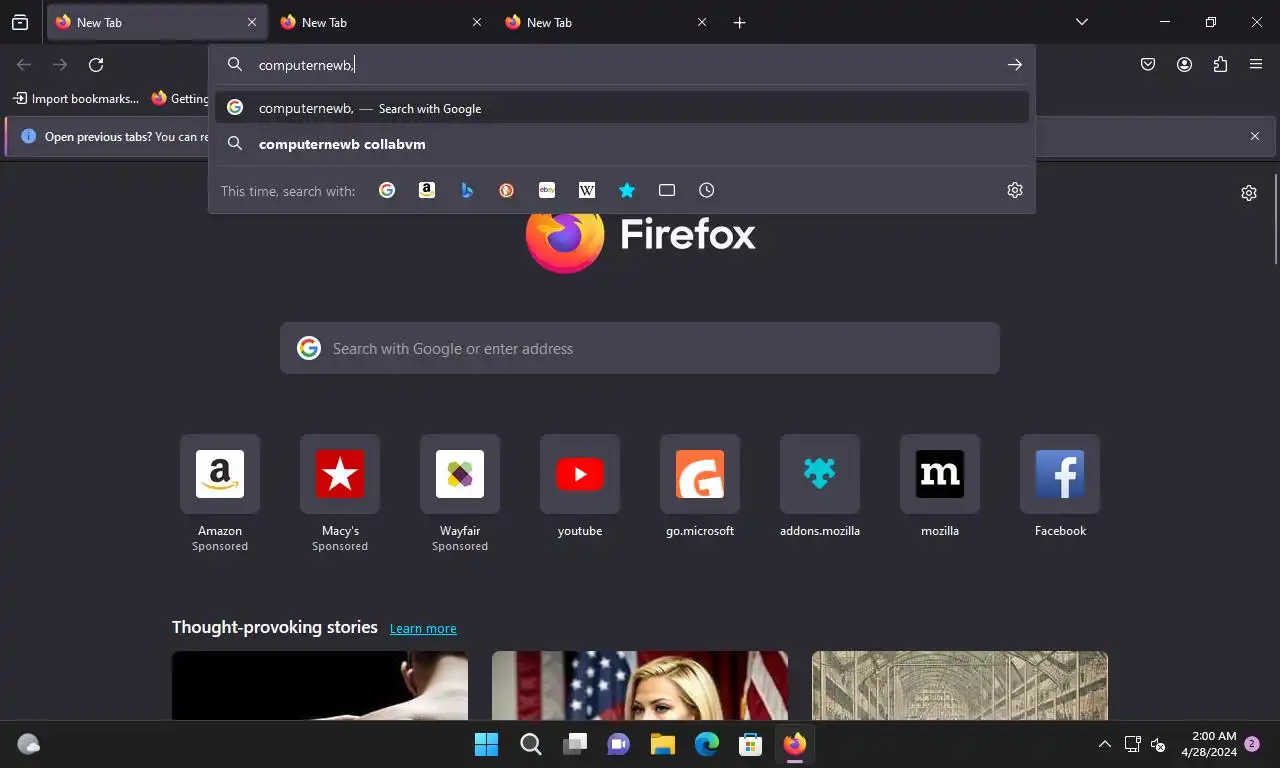
Task: Show hidden system tray icons
Action: tap(1105, 744)
